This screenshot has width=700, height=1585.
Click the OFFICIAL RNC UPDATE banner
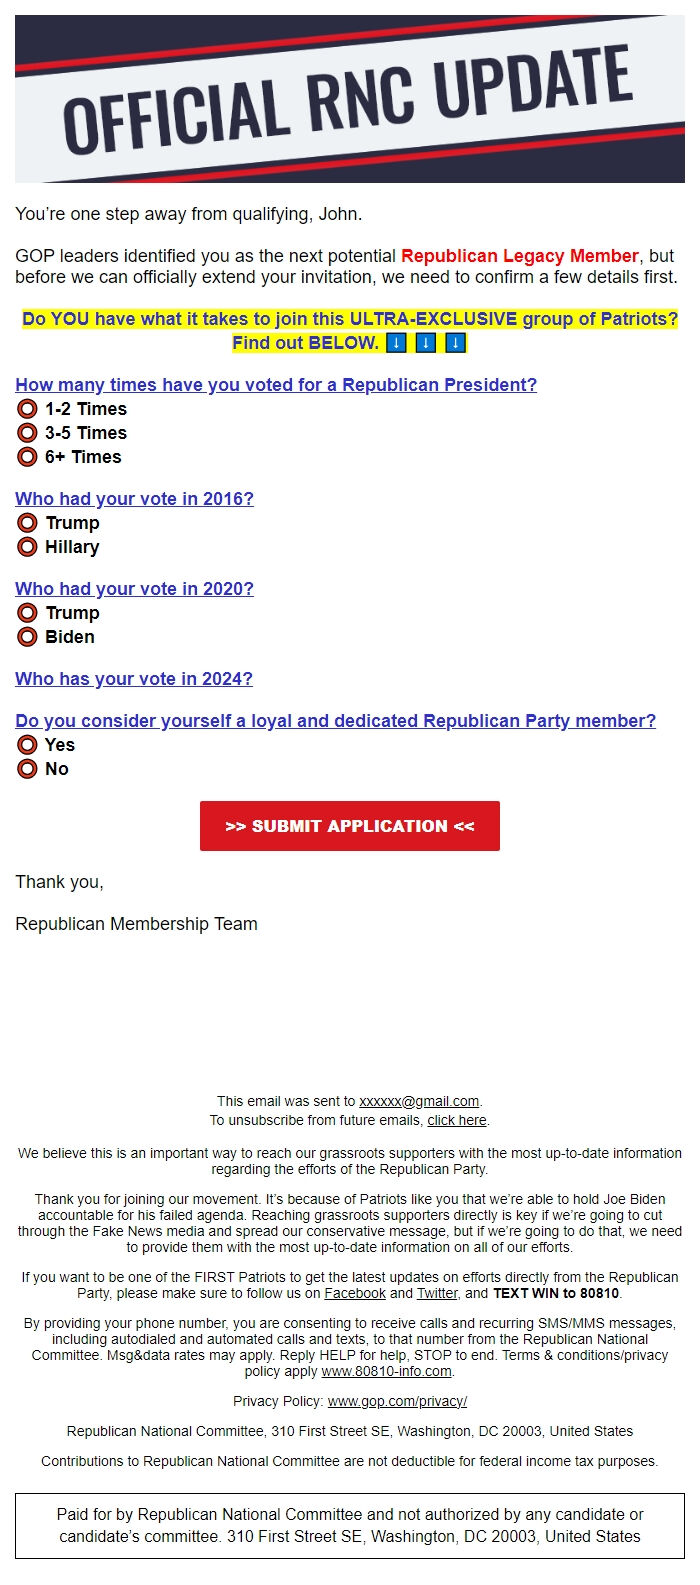[350, 100]
